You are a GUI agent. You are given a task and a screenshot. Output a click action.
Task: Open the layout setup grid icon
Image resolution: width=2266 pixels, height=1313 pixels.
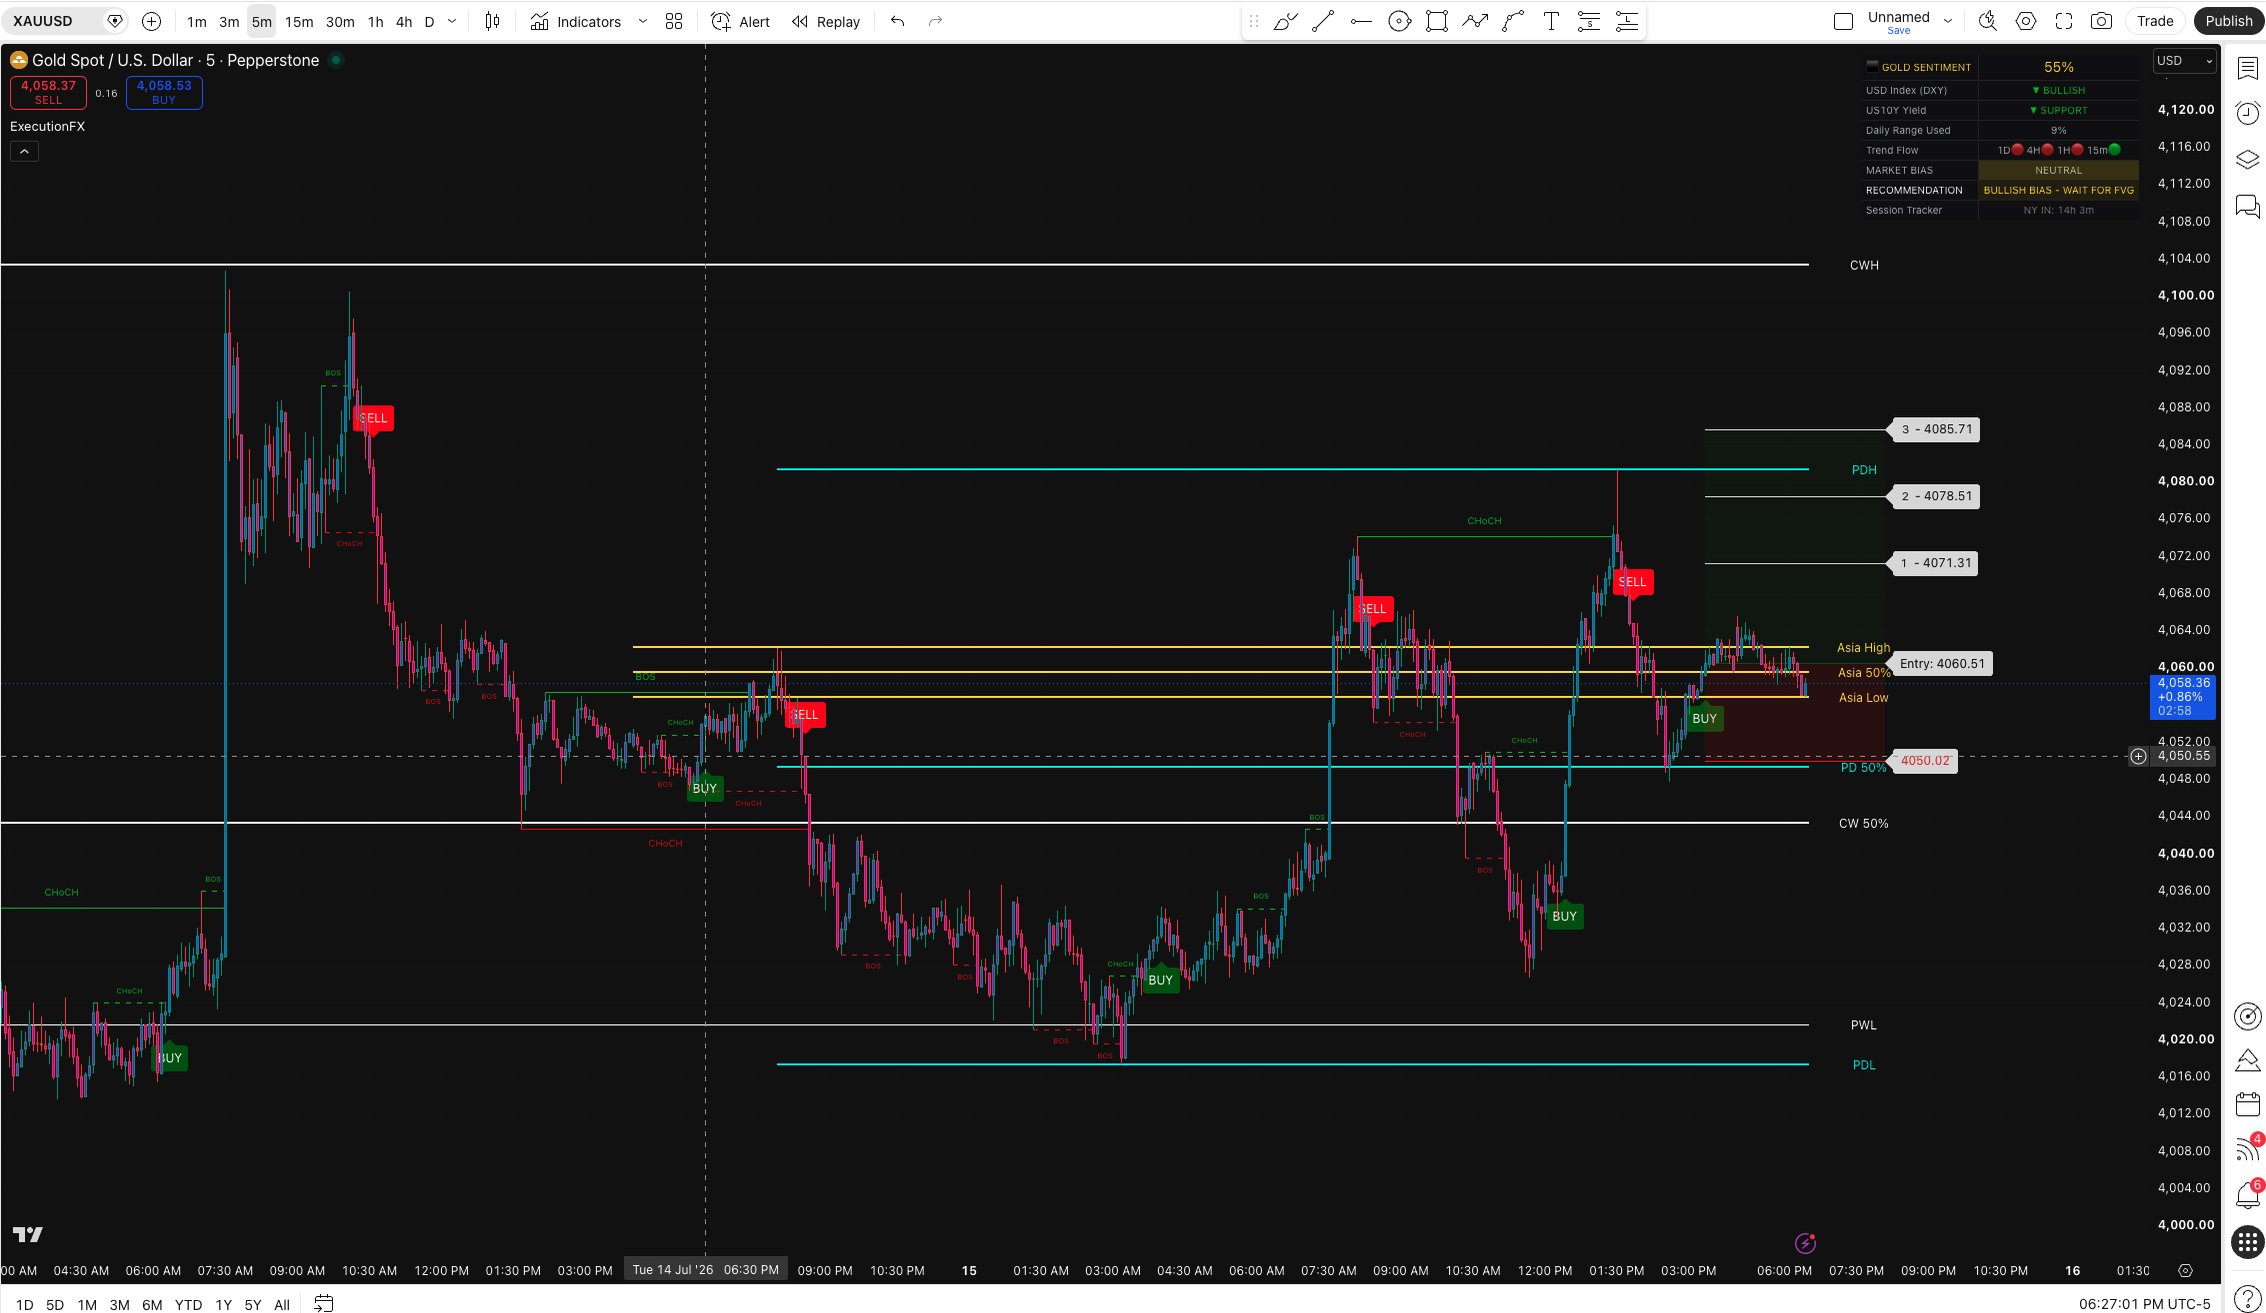pyautogui.click(x=674, y=21)
